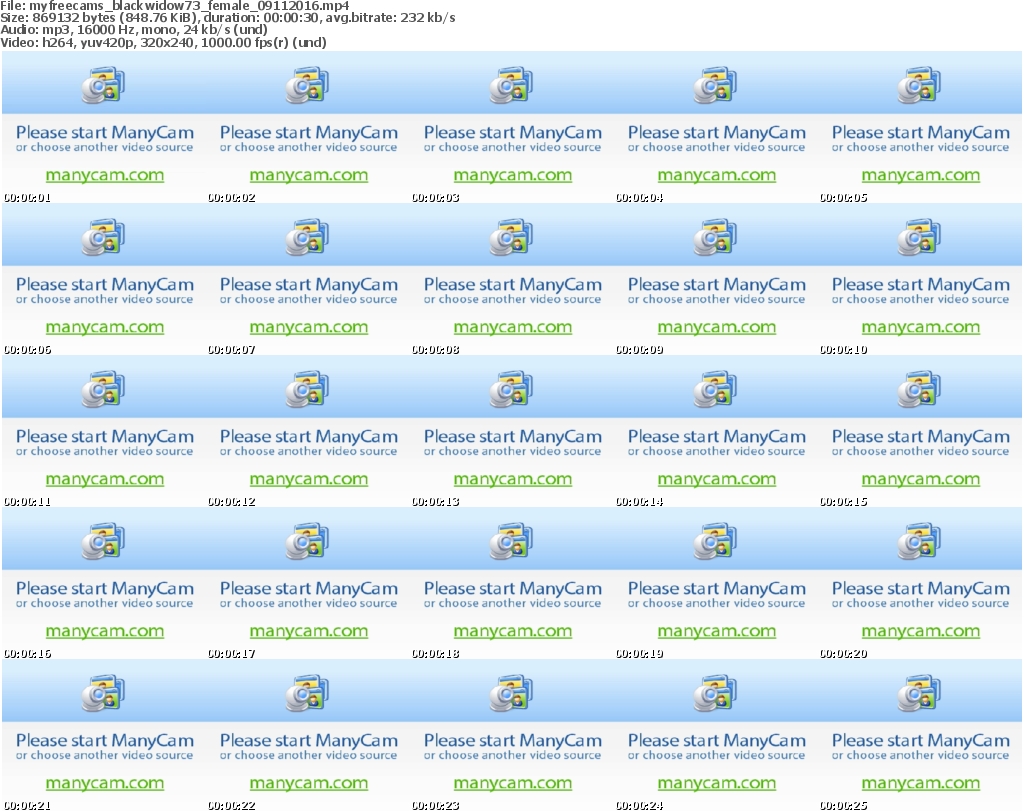Viewport: 1024px width, 811px height.
Task: Click 'or choose another video source' in frame 00:00:13
Action: coord(513,452)
